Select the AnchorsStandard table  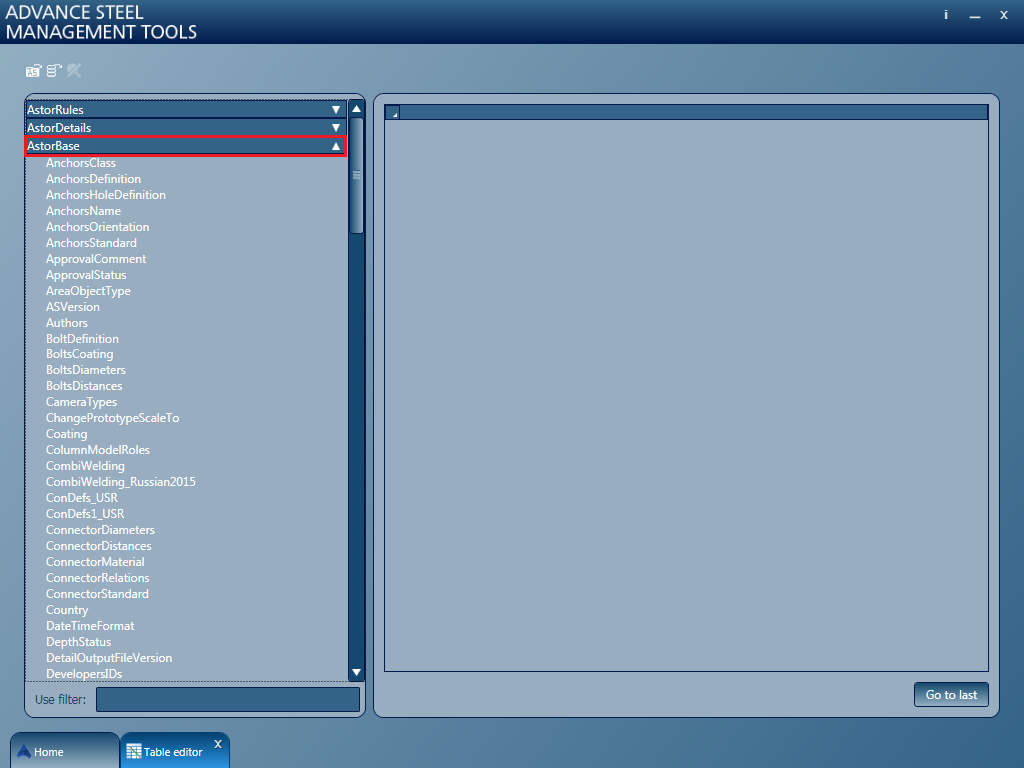[91, 243]
